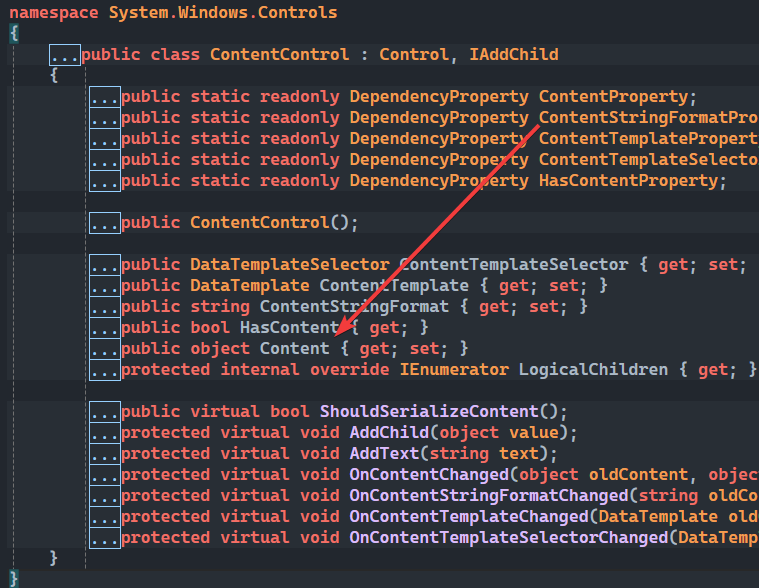Click the IAddChild interface name

tap(514, 55)
